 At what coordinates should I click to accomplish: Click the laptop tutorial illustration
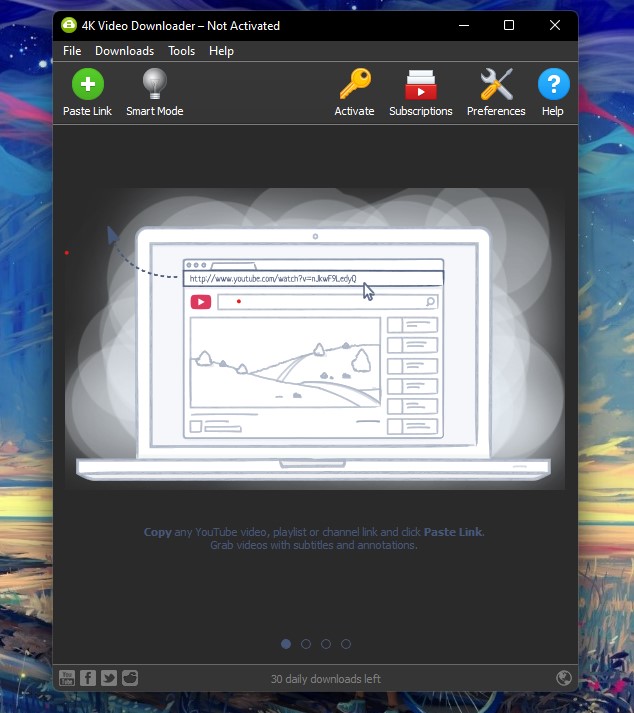tap(314, 345)
